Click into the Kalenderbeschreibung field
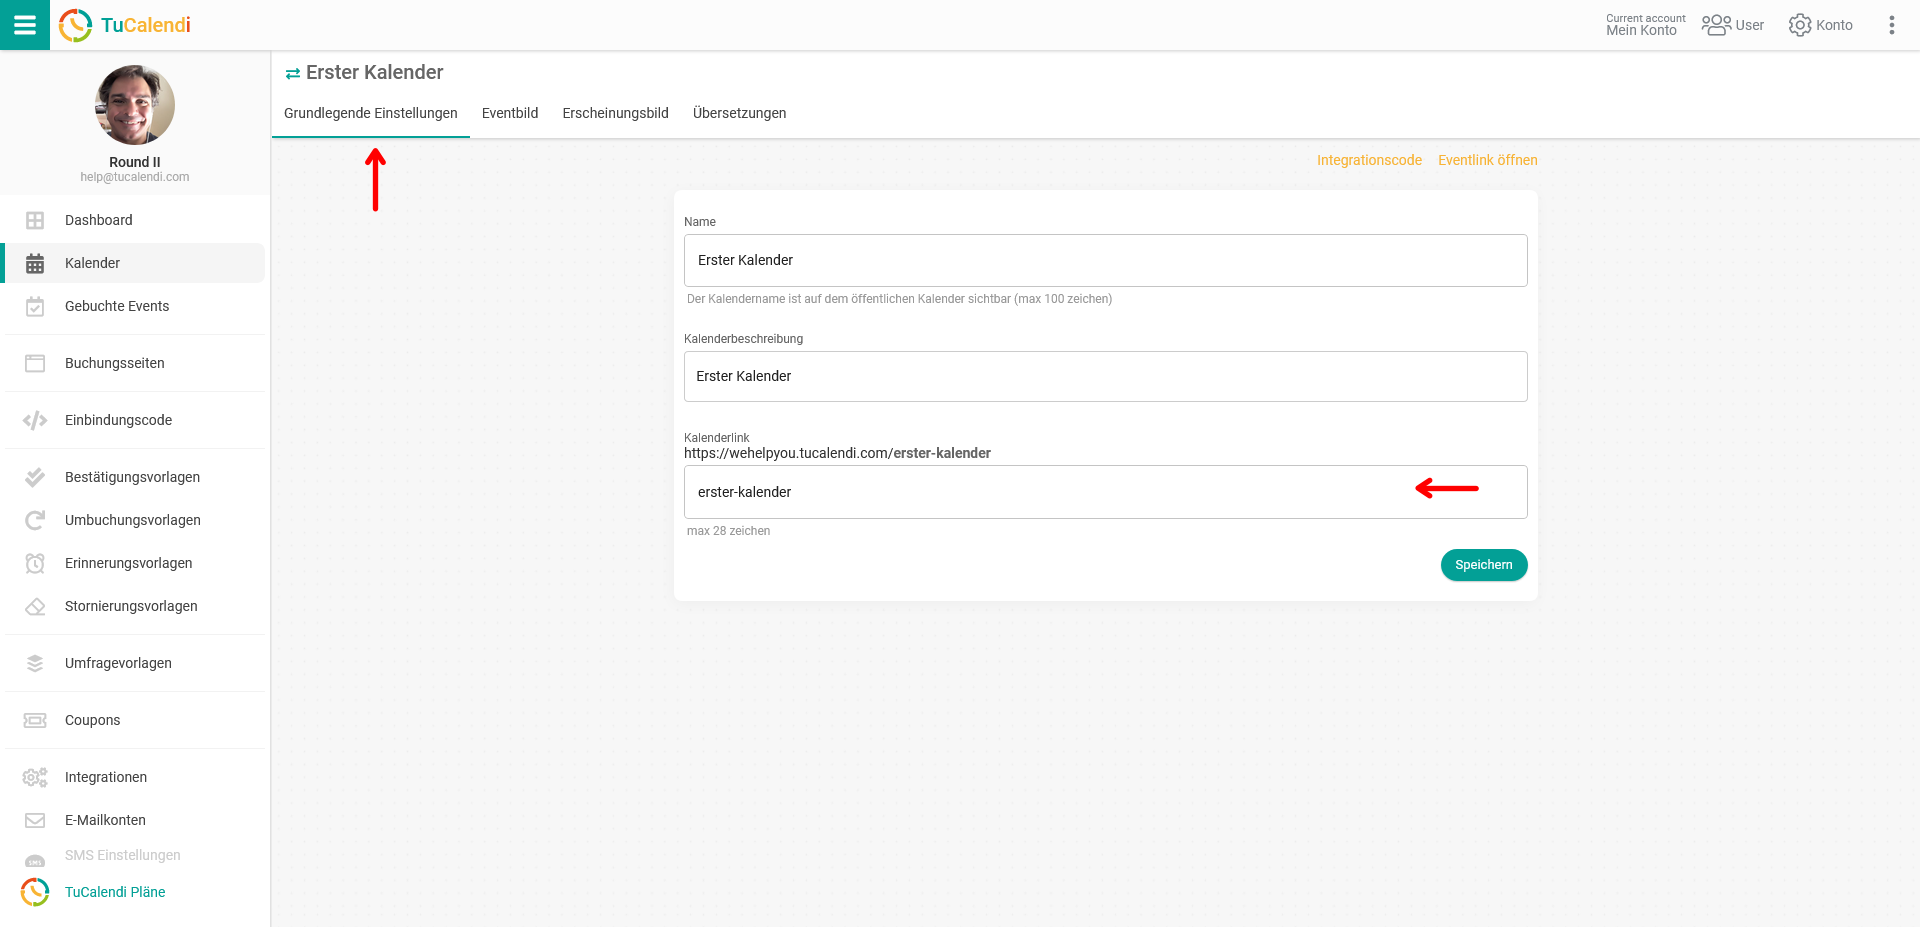1920x927 pixels. 1105,376
